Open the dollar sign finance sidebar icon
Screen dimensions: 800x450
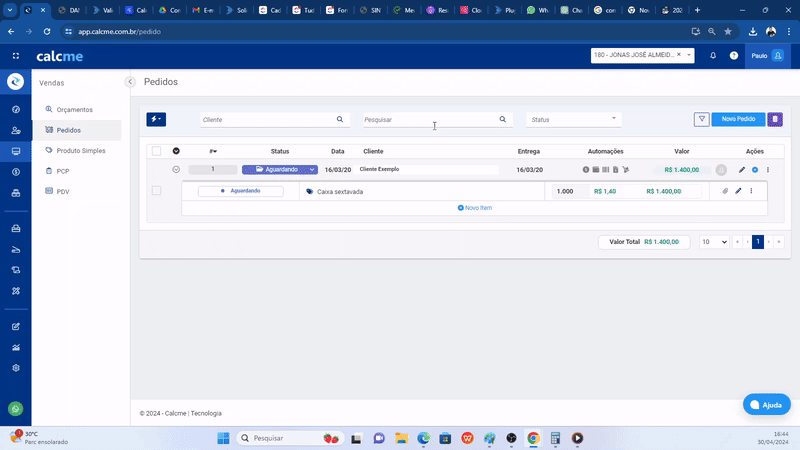(15, 172)
